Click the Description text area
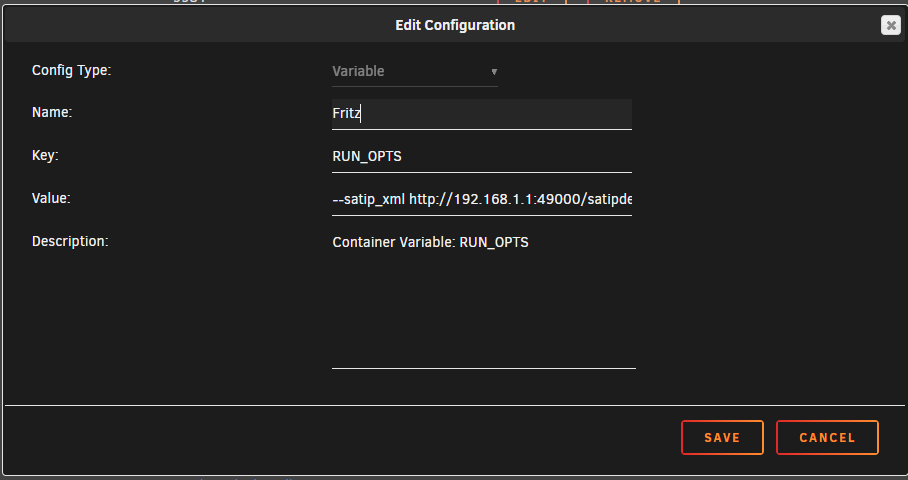This screenshot has height=480, width=908. pyautogui.click(x=484, y=299)
